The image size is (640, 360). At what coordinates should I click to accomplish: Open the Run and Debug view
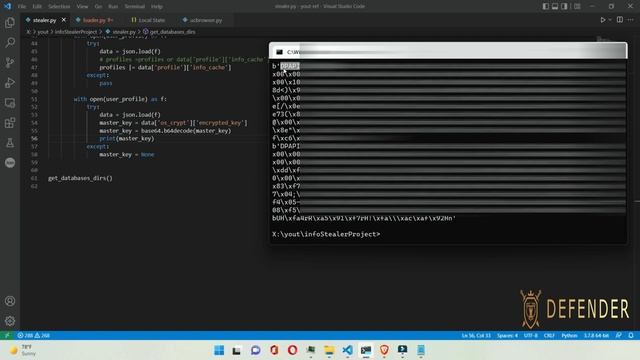(10, 82)
